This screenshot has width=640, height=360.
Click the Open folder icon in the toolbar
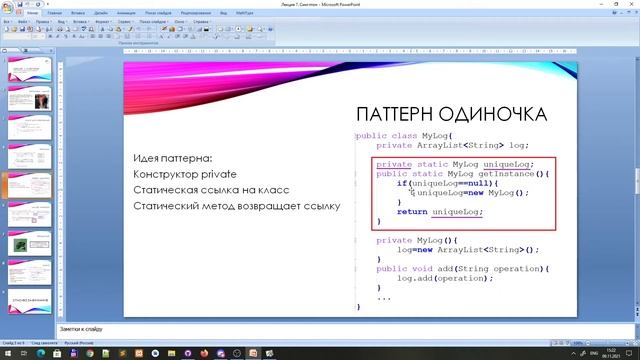tap(14, 29)
